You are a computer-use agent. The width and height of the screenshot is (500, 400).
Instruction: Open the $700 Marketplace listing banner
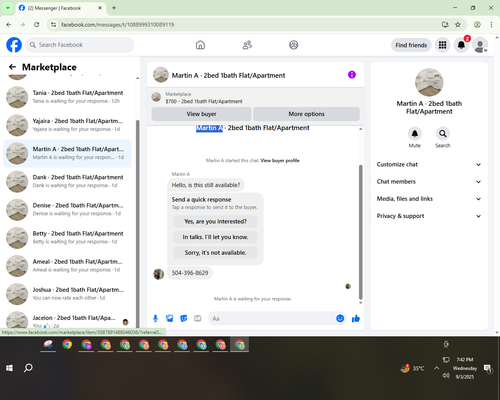[x=256, y=98]
